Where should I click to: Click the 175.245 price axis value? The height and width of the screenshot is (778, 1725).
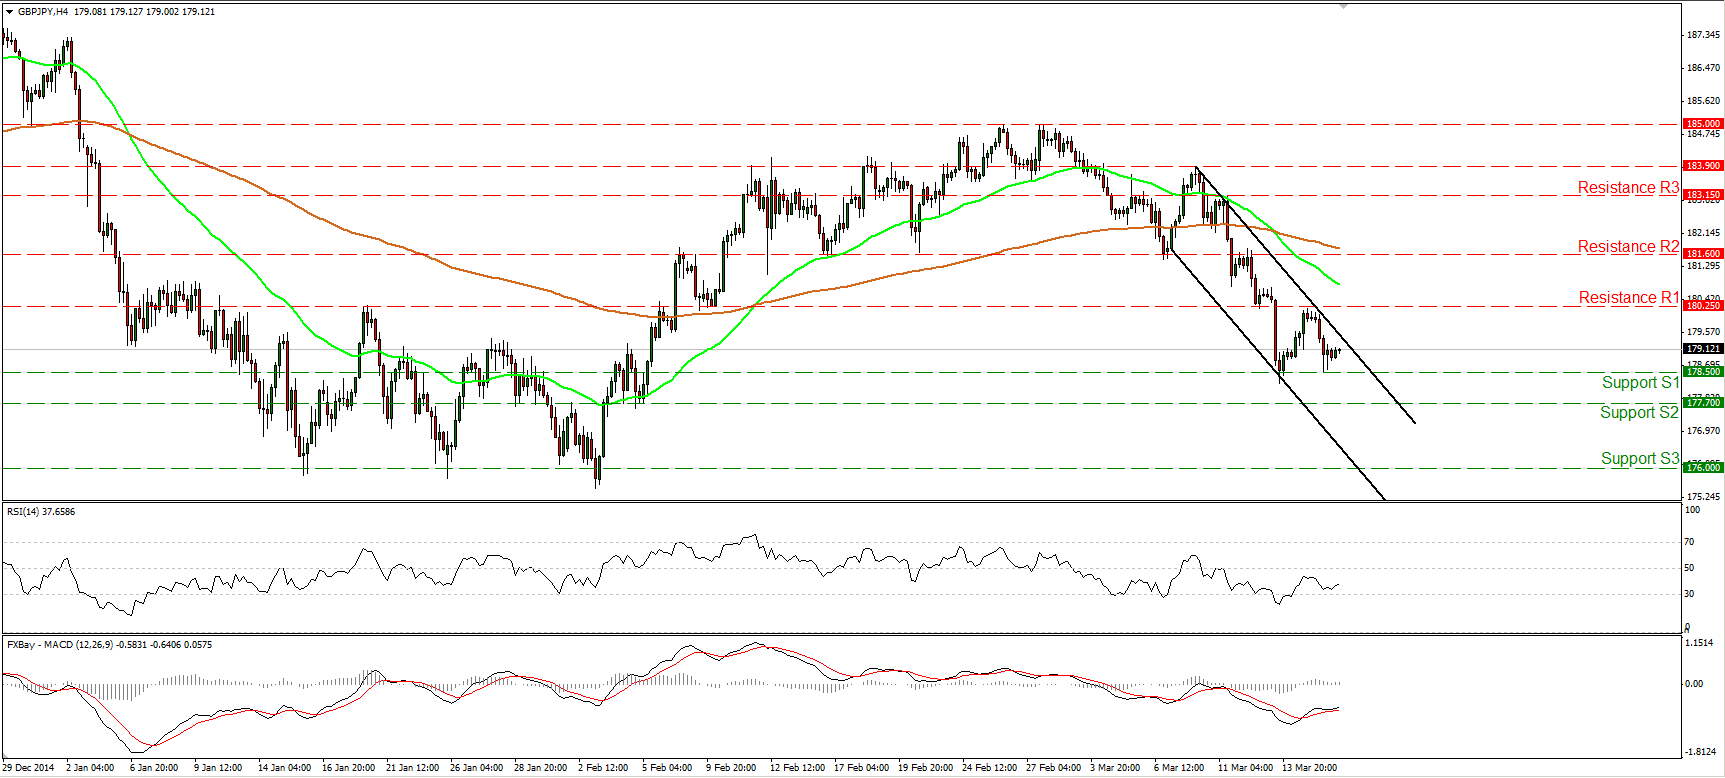(1703, 497)
